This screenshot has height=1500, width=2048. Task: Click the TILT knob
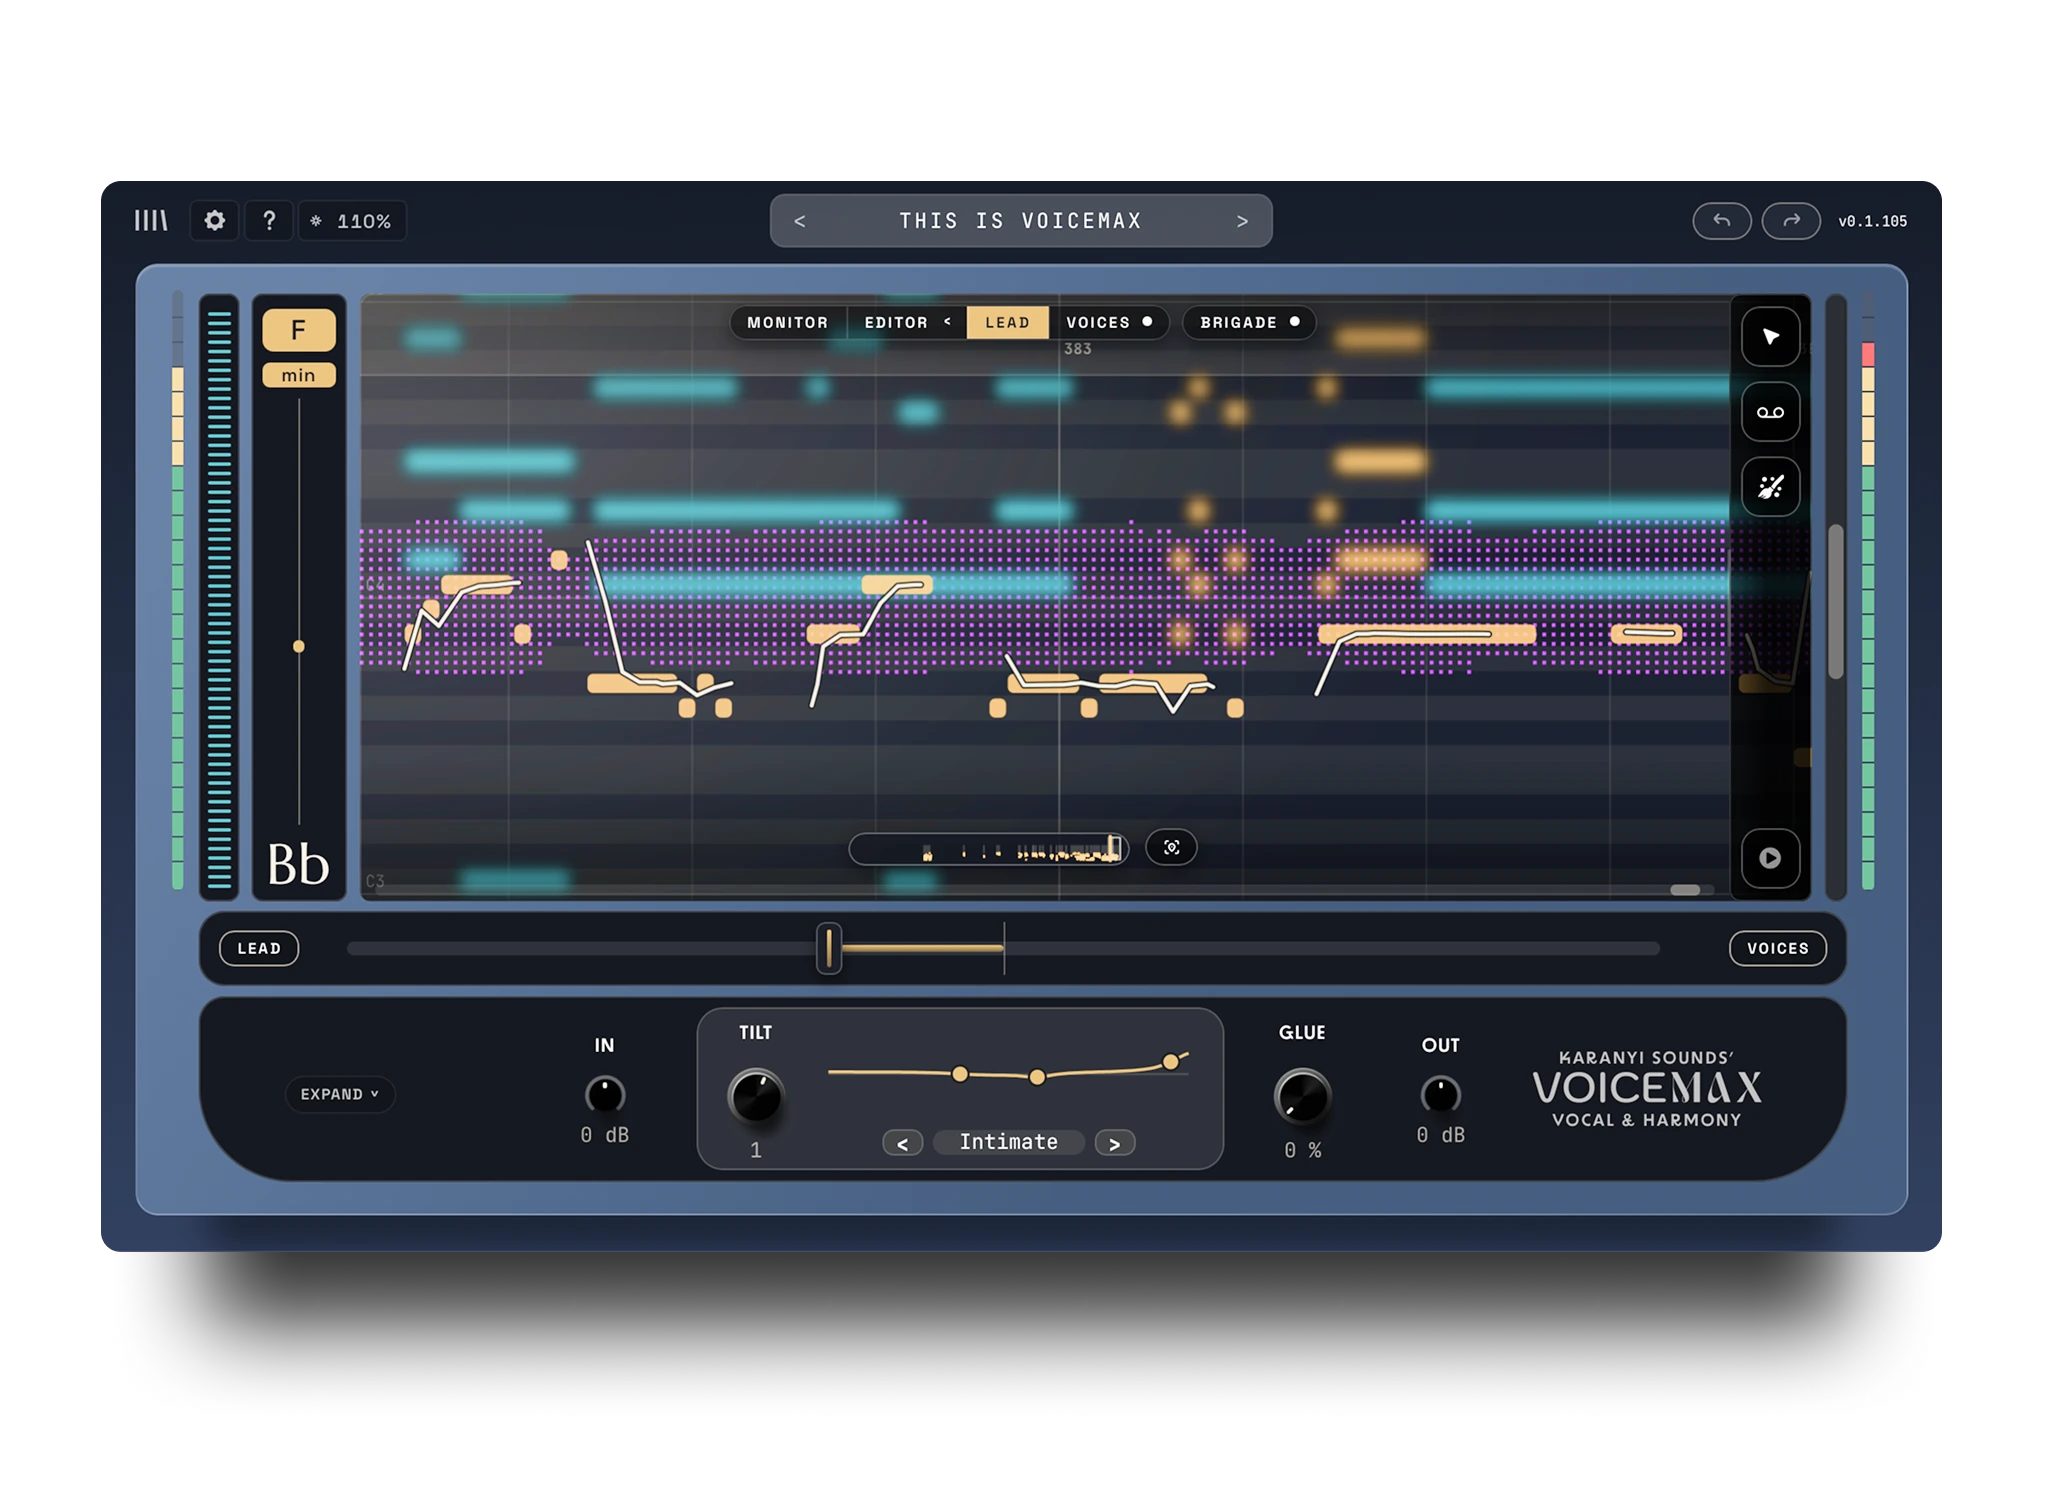pos(756,1097)
